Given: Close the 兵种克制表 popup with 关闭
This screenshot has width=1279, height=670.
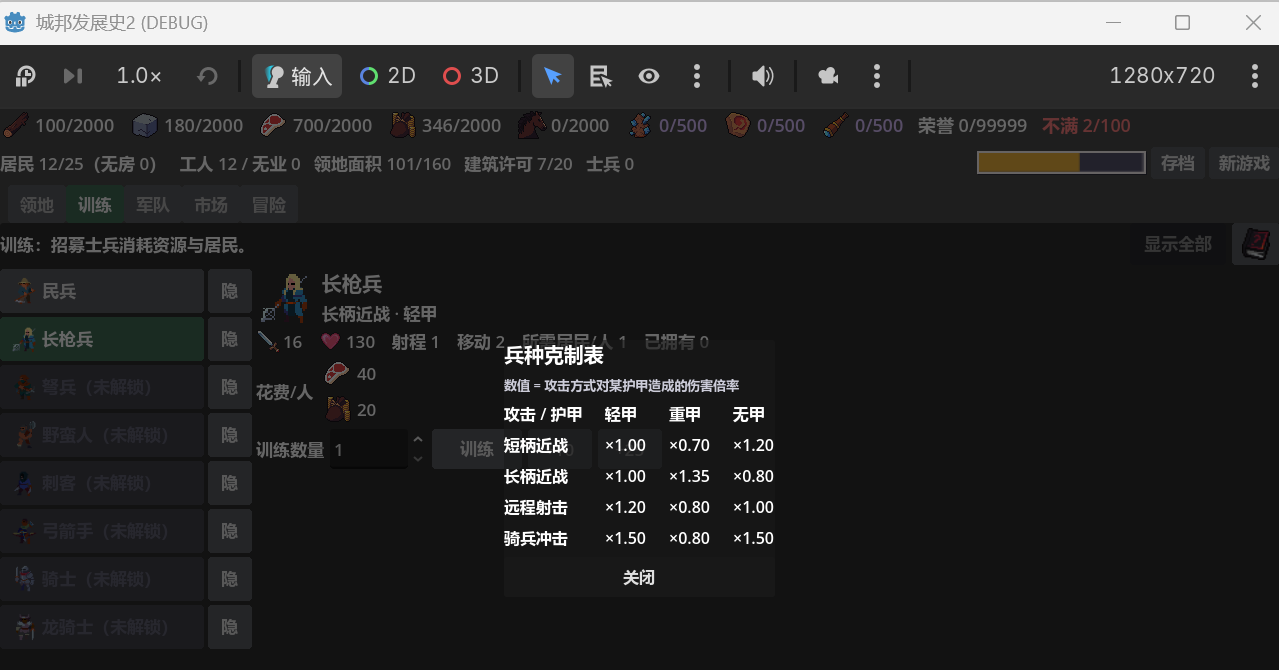Looking at the screenshot, I should pos(639,578).
